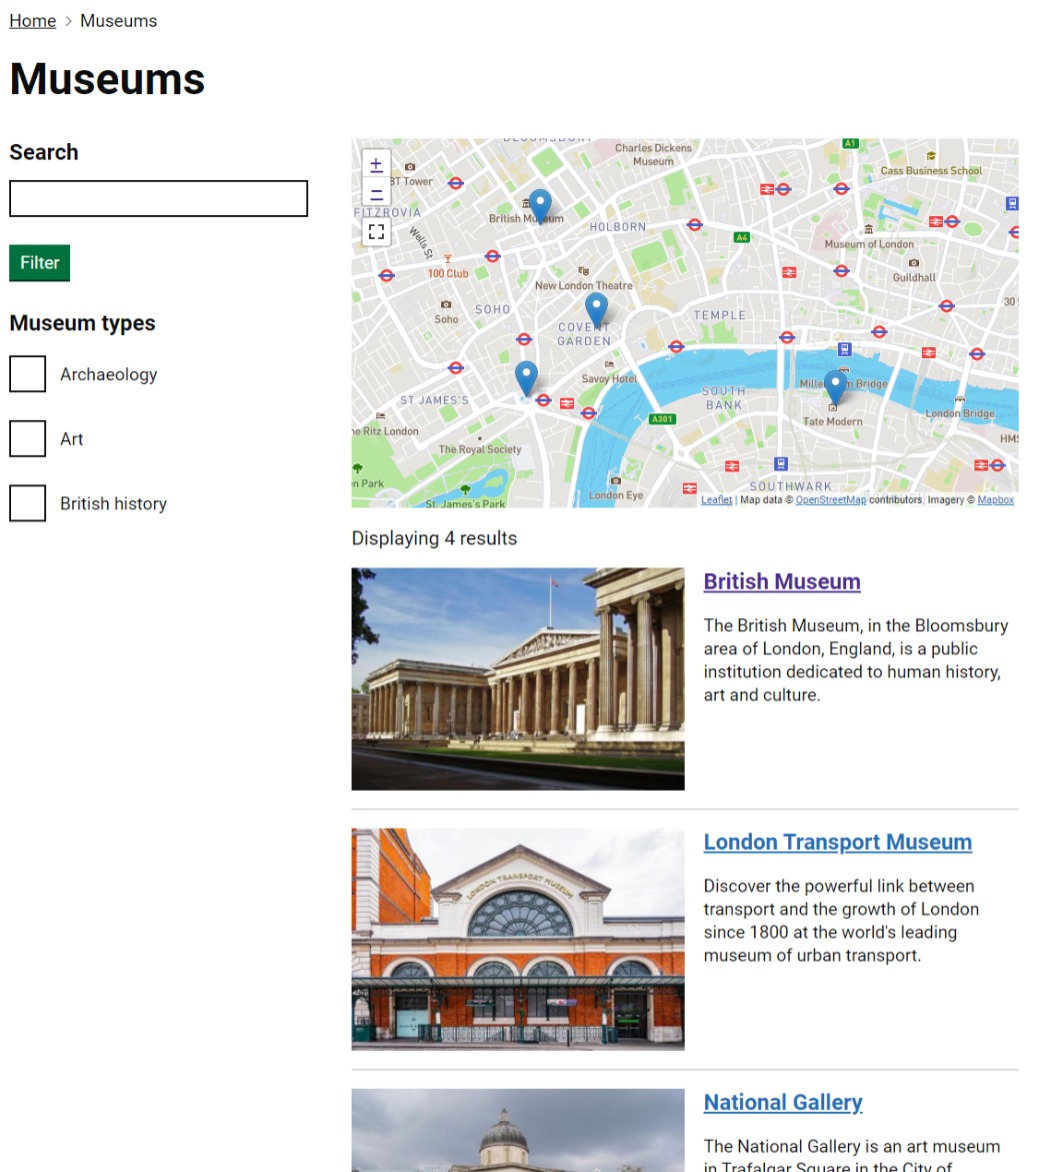Click the Covent Garden map pin
The width and height of the screenshot is (1039, 1172).
coord(596,308)
